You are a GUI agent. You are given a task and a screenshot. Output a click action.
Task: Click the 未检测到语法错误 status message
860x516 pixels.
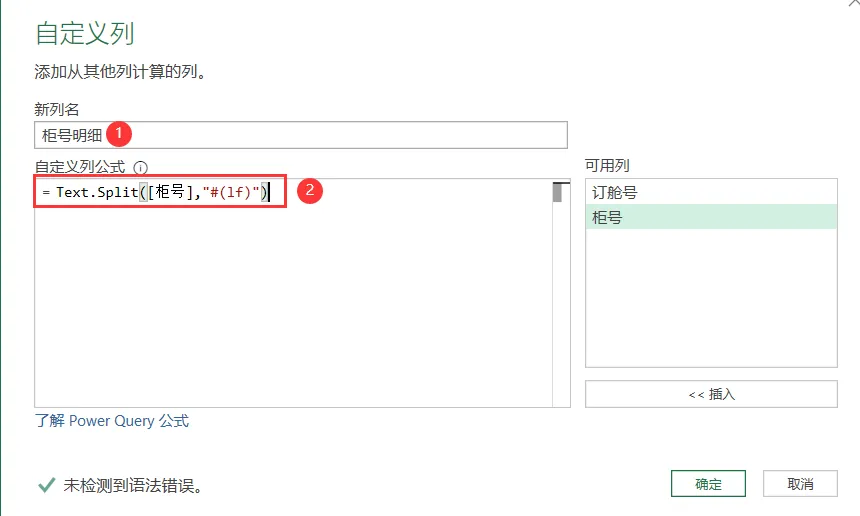[x=133, y=485]
